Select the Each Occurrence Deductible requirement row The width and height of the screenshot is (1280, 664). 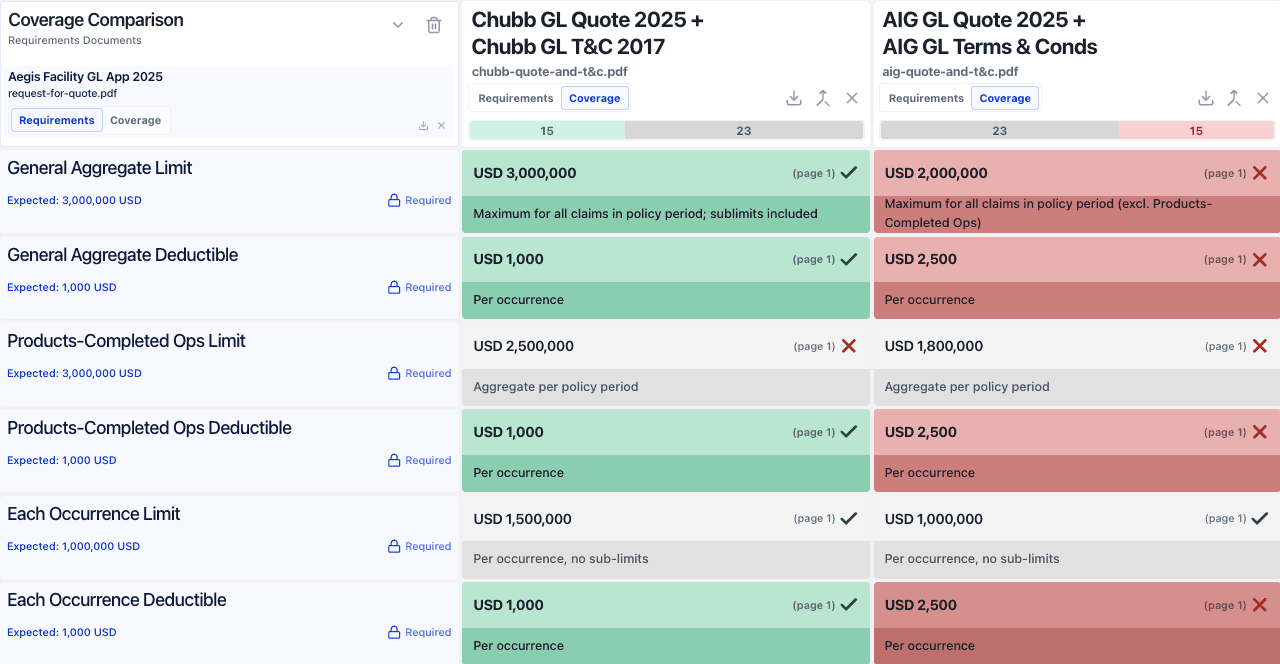point(229,623)
